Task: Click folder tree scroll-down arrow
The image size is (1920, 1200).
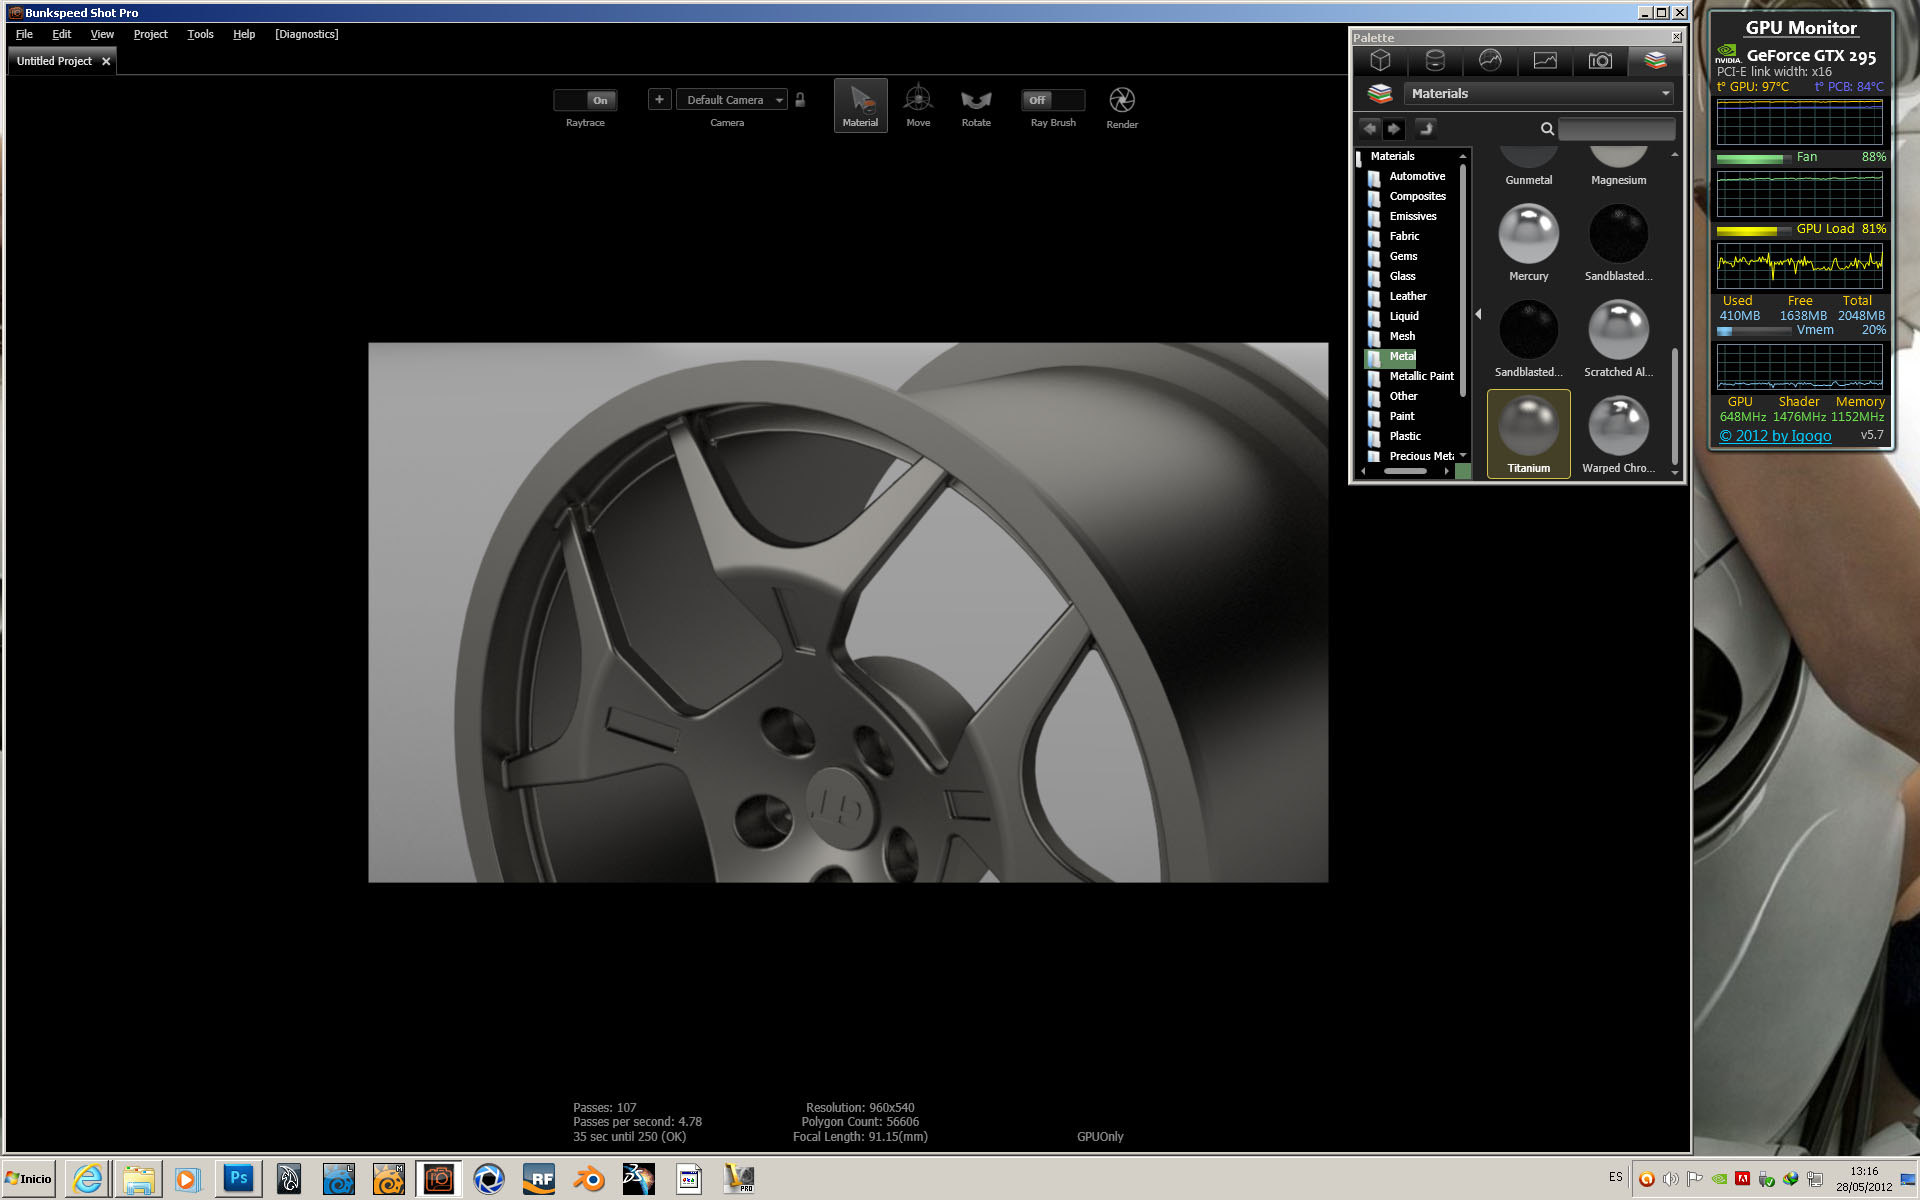Action: (1463, 455)
